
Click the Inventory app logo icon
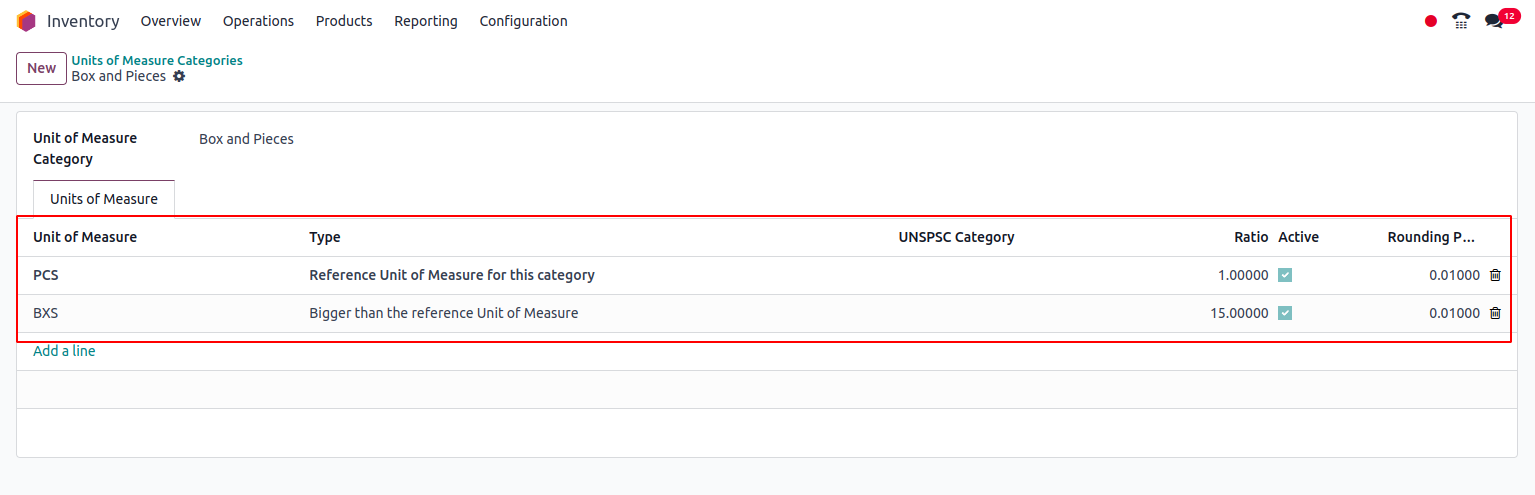(26, 21)
